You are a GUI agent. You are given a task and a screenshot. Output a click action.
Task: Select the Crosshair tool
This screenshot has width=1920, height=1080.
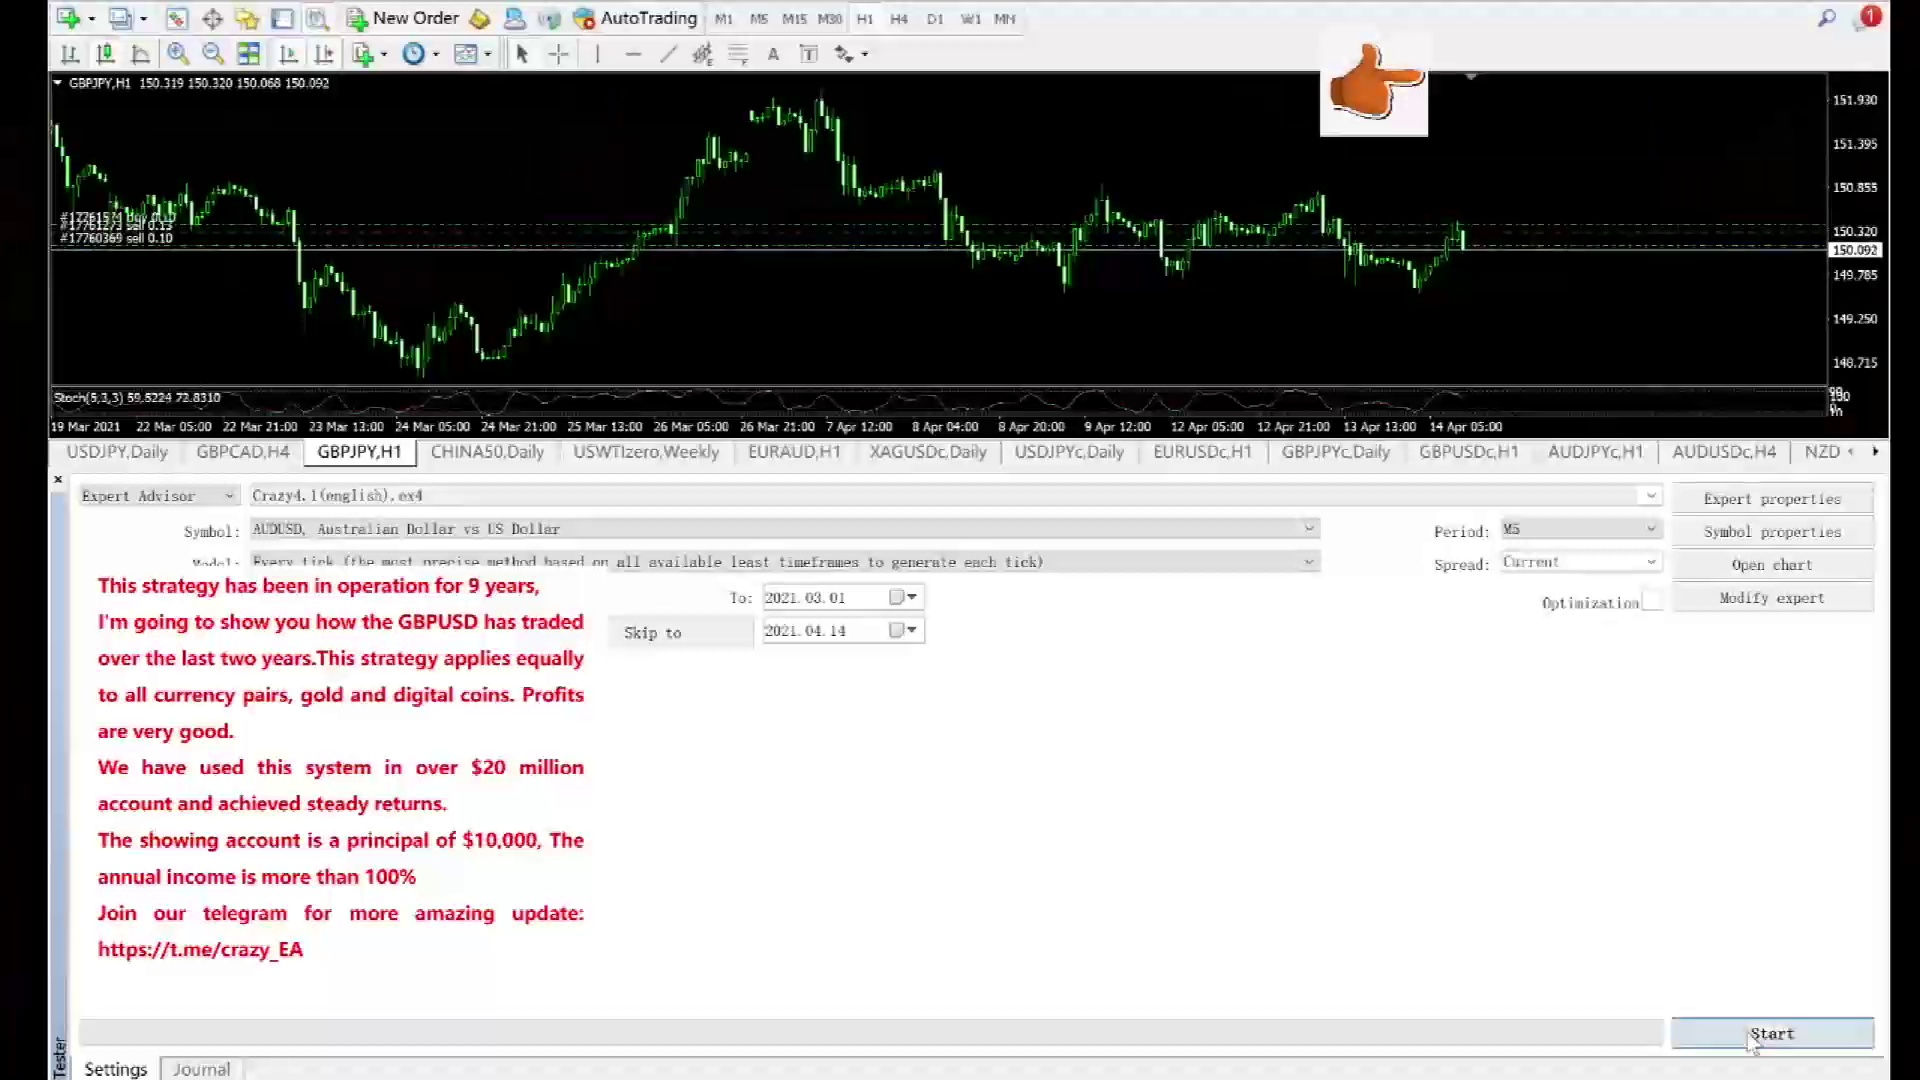coord(558,54)
